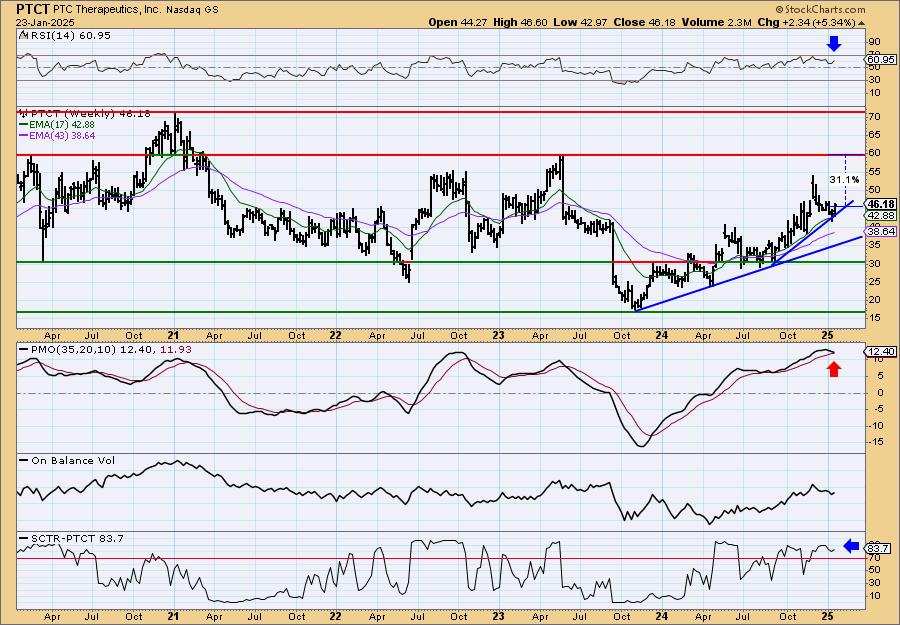The width and height of the screenshot is (900, 625).
Task: Click the Low 42.97 value
Action: (580, 23)
